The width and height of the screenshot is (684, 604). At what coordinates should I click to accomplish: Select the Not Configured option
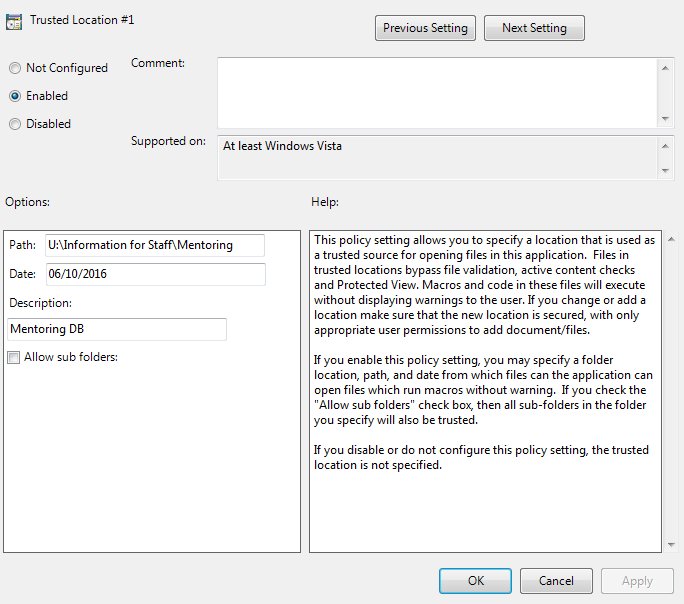click(x=15, y=68)
